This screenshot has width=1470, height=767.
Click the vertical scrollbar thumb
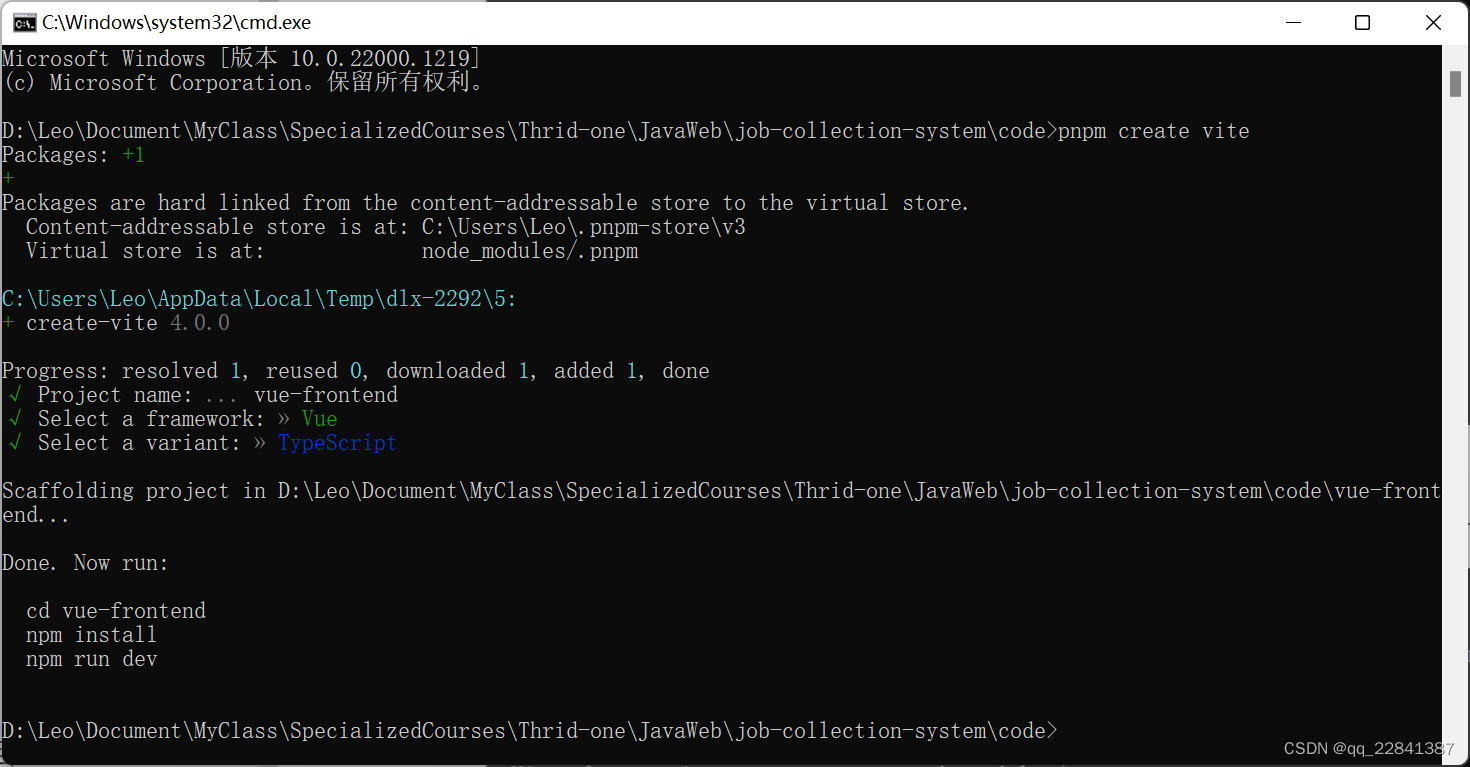point(1455,84)
